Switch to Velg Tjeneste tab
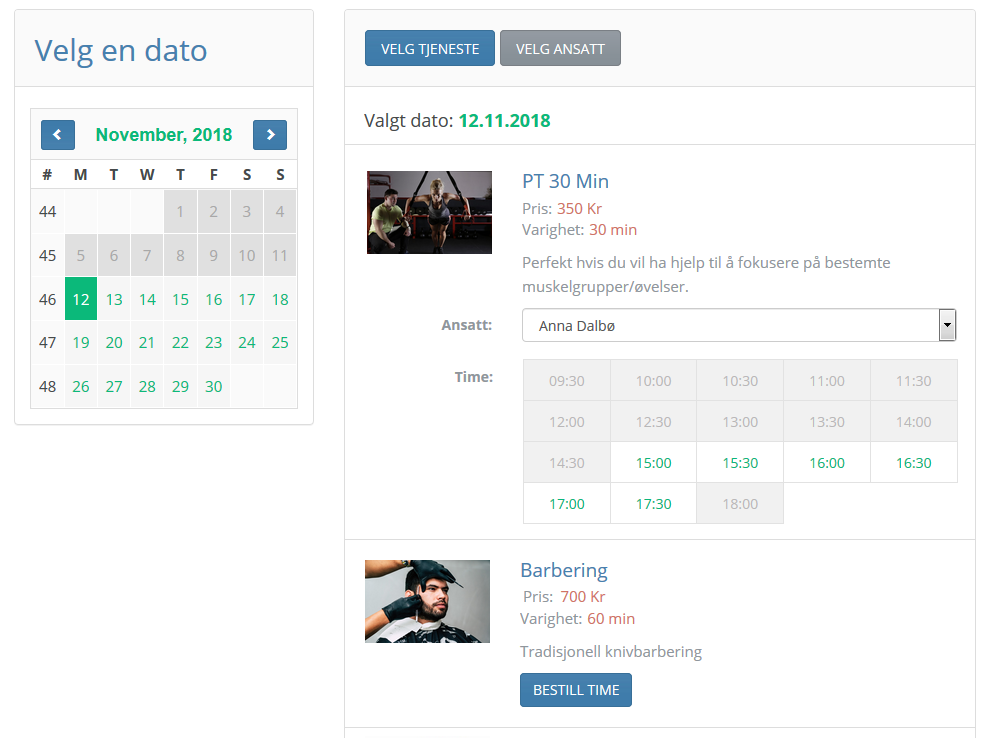The height and width of the screenshot is (738, 1006). 429,48
